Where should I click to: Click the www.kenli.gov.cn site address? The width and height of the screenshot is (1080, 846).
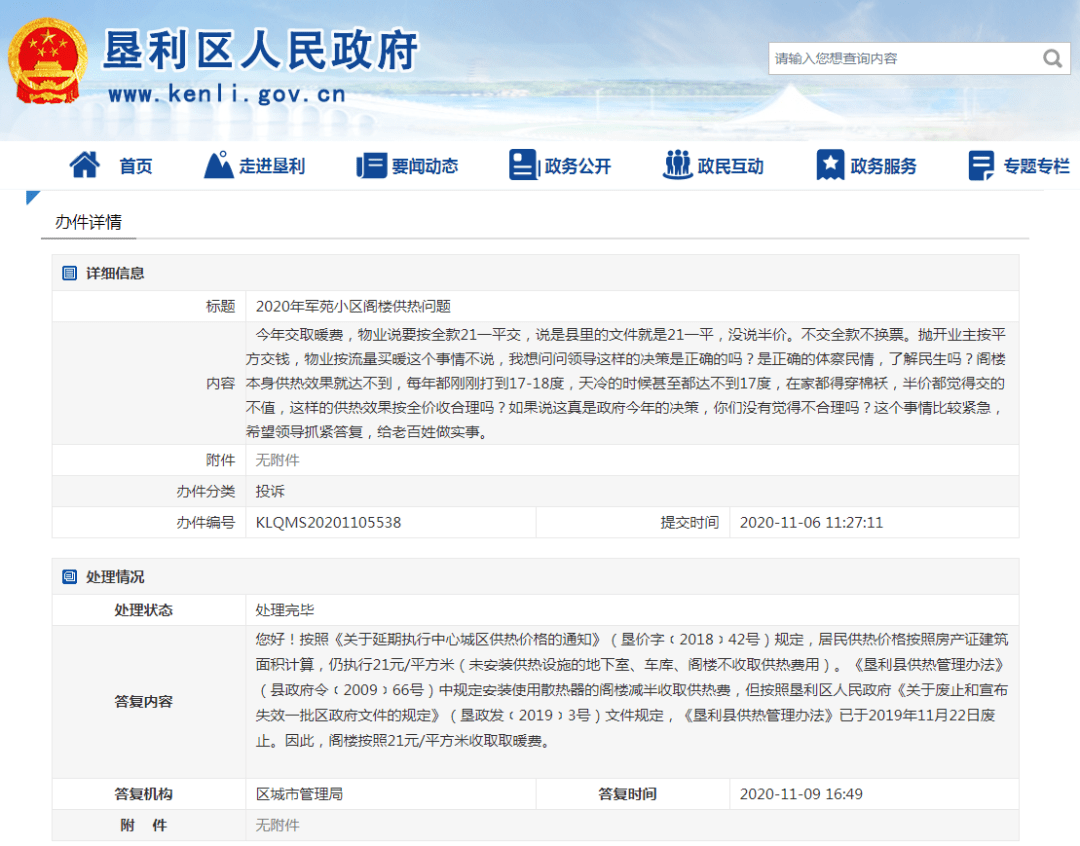[226, 95]
